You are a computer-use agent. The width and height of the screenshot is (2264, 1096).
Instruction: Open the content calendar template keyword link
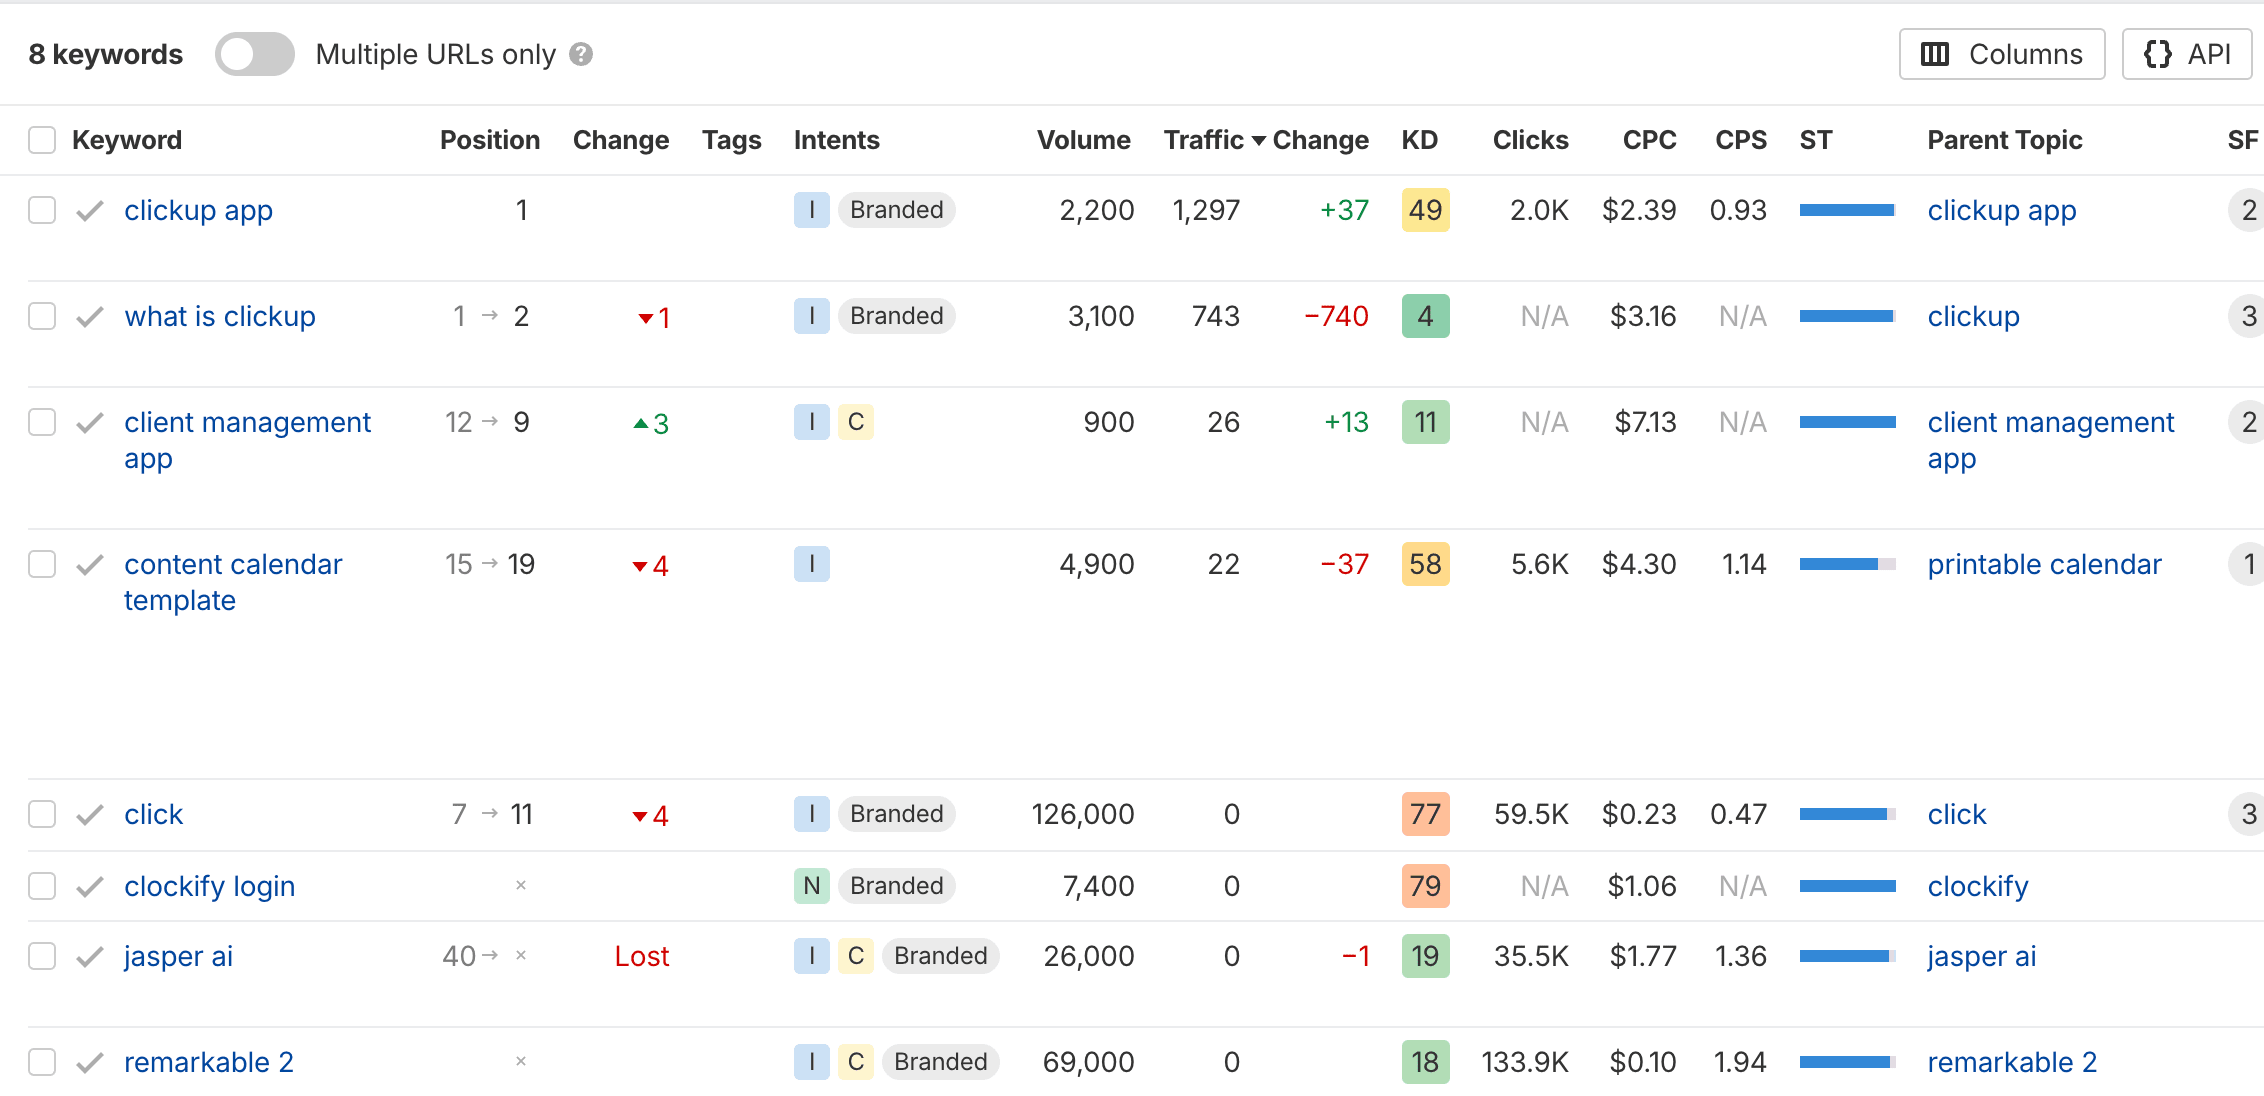click(233, 582)
